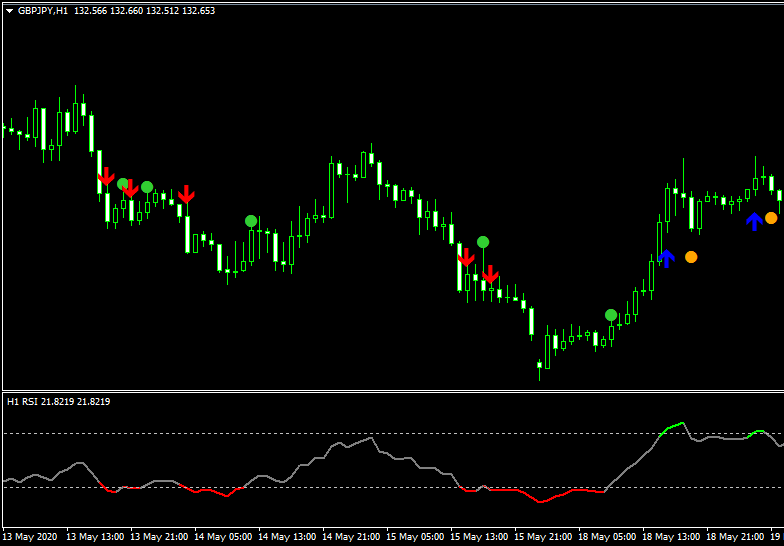Select the rightmost green dot marker
Screen dimensions: 784x546
[611, 315]
